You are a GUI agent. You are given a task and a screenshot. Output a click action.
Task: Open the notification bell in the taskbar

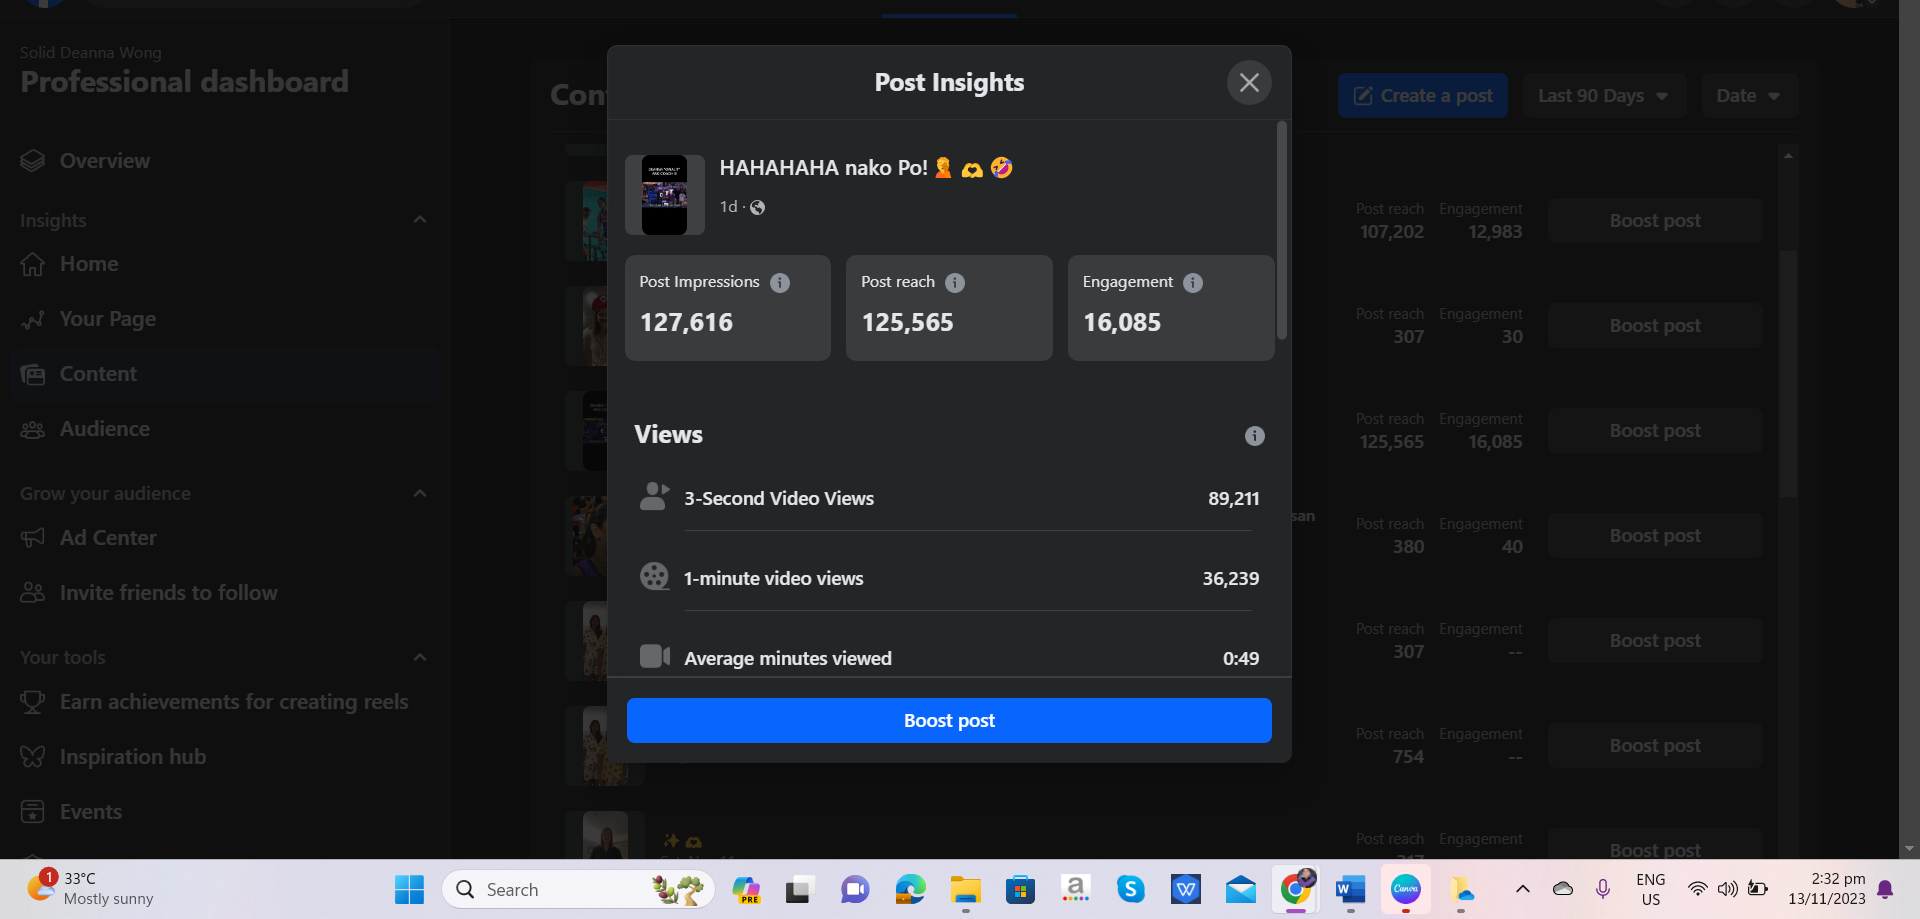[x=1886, y=889]
